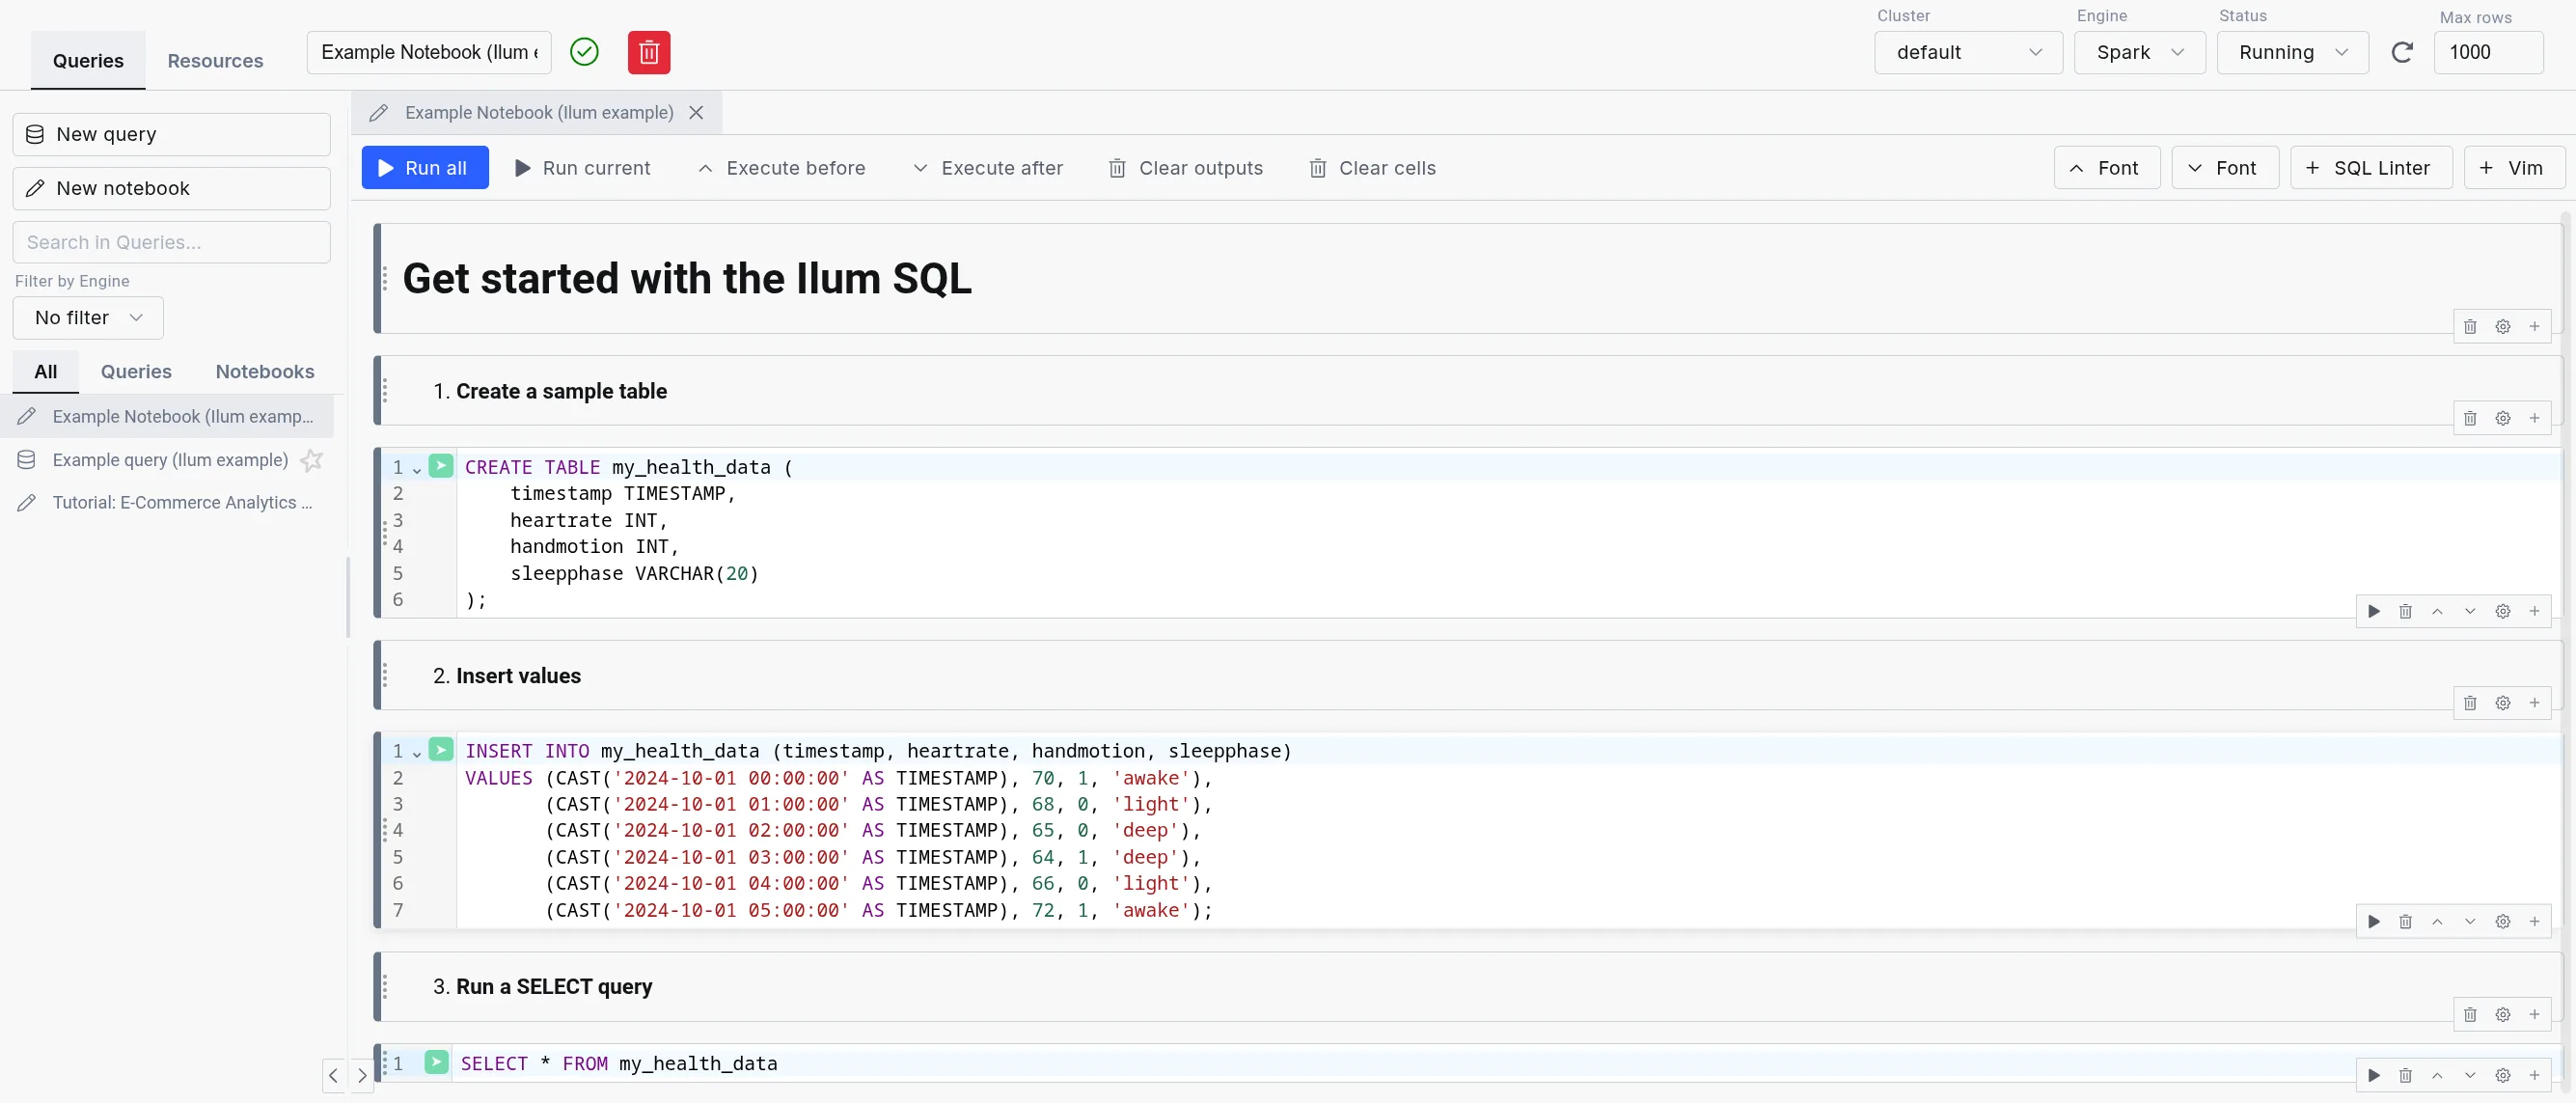Click the Execute before button
Viewport: 2576px width, 1103px height.
point(783,168)
